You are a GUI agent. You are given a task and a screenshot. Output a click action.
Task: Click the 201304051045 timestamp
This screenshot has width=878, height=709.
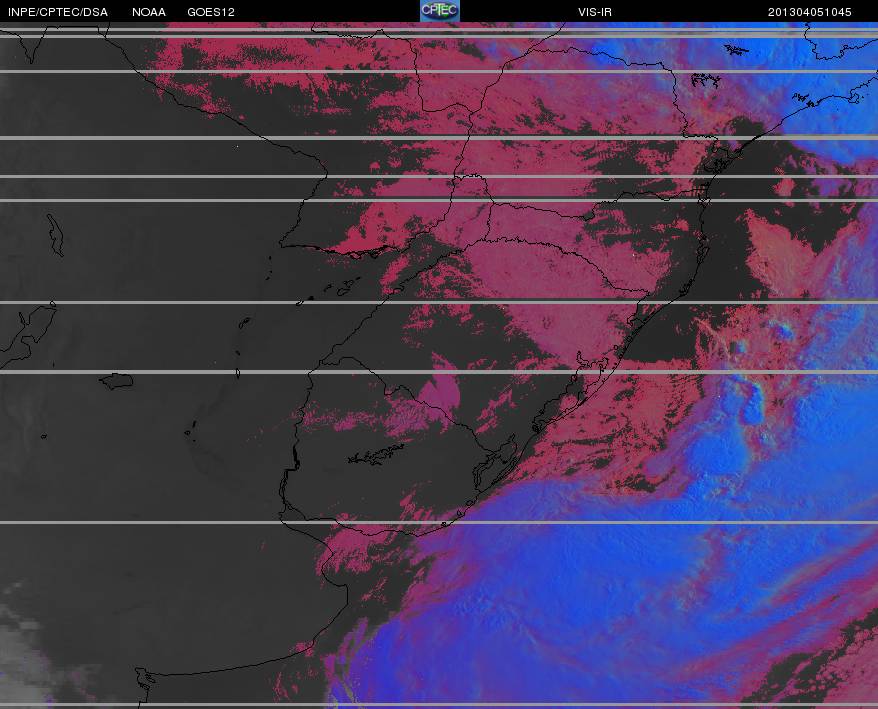pyautogui.click(x=810, y=12)
